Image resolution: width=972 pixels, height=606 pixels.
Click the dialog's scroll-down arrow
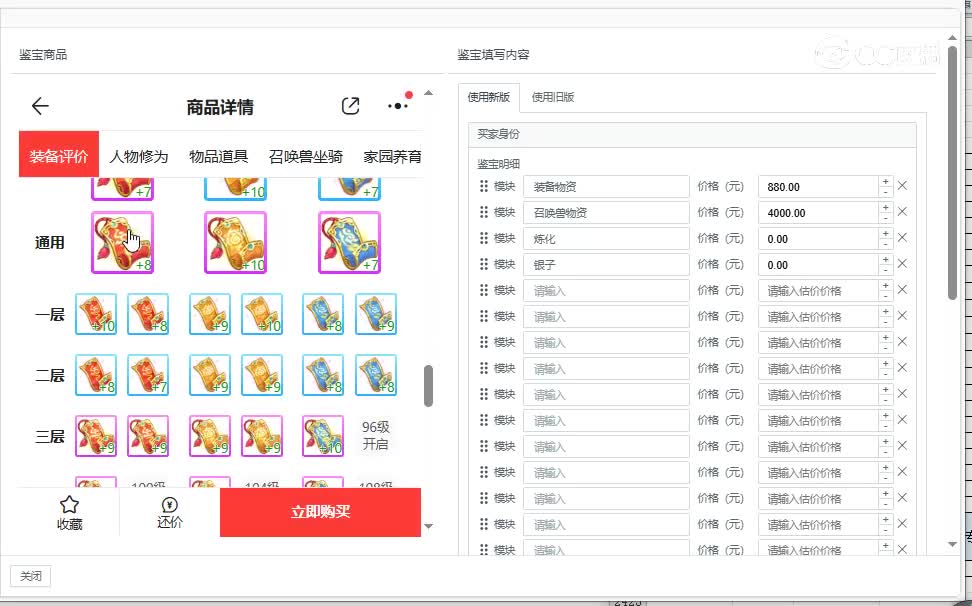[953, 544]
